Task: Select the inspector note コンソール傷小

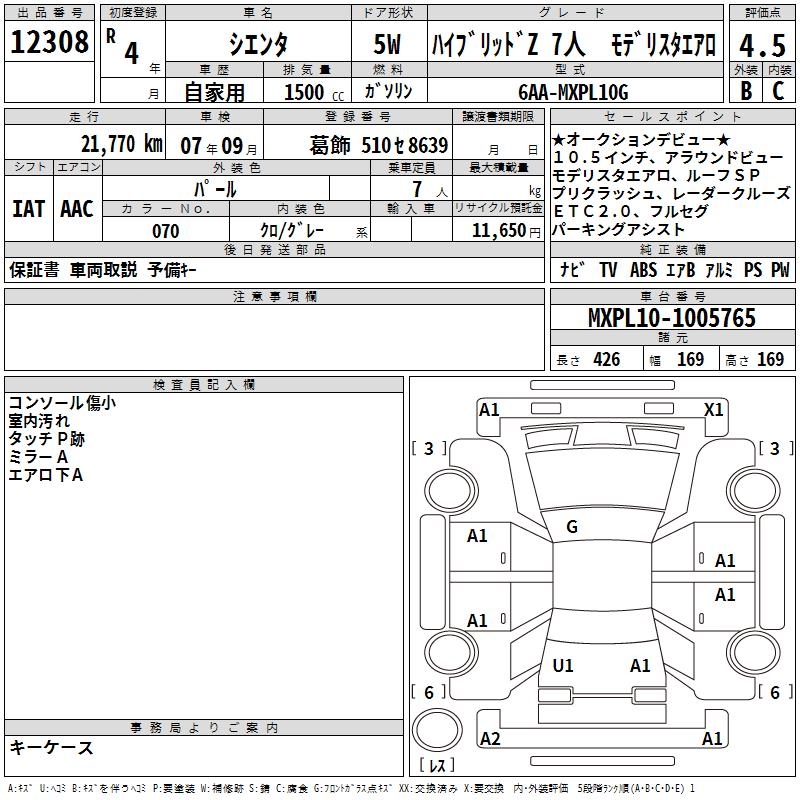Action: 62,403
